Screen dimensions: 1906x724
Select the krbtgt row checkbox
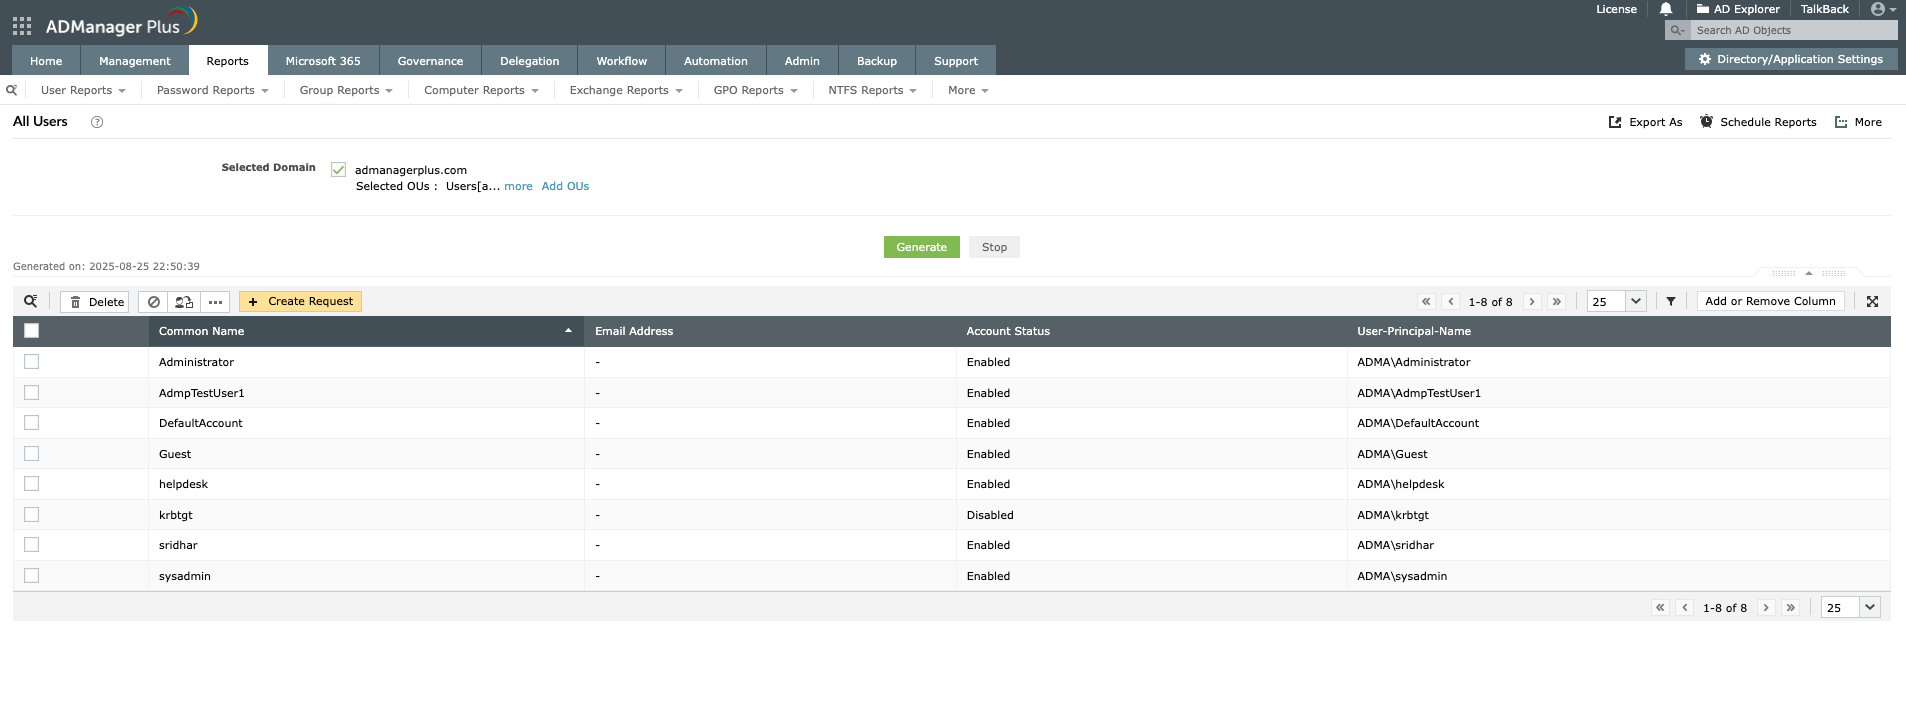[x=31, y=515]
